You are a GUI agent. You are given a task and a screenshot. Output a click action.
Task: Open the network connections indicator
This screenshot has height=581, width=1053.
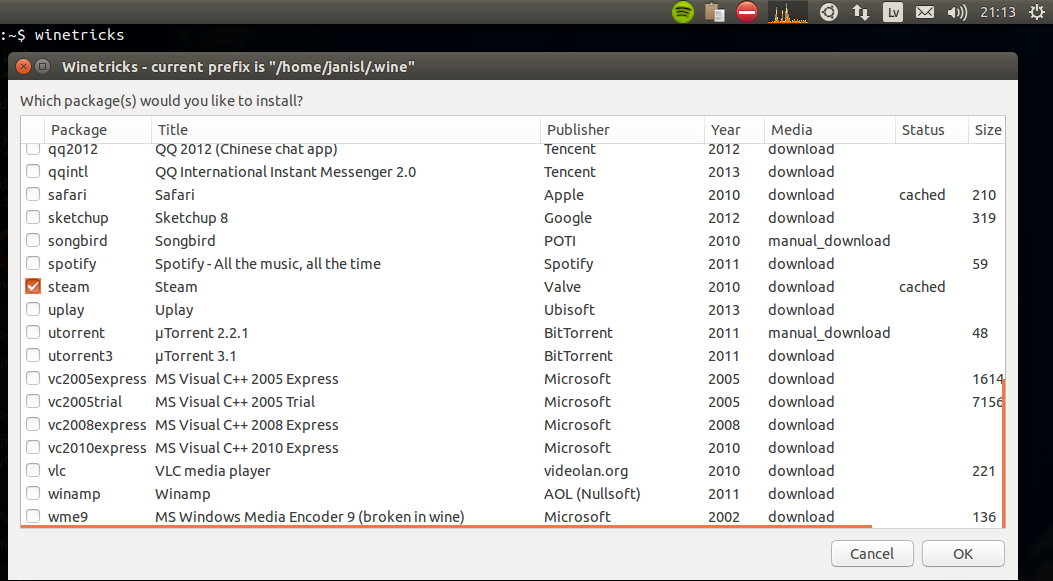point(860,11)
